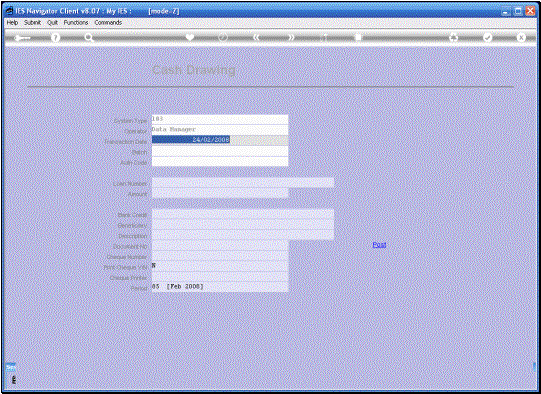Open the question mark help icon
This screenshot has height=394, width=541.
coord(56,38)
